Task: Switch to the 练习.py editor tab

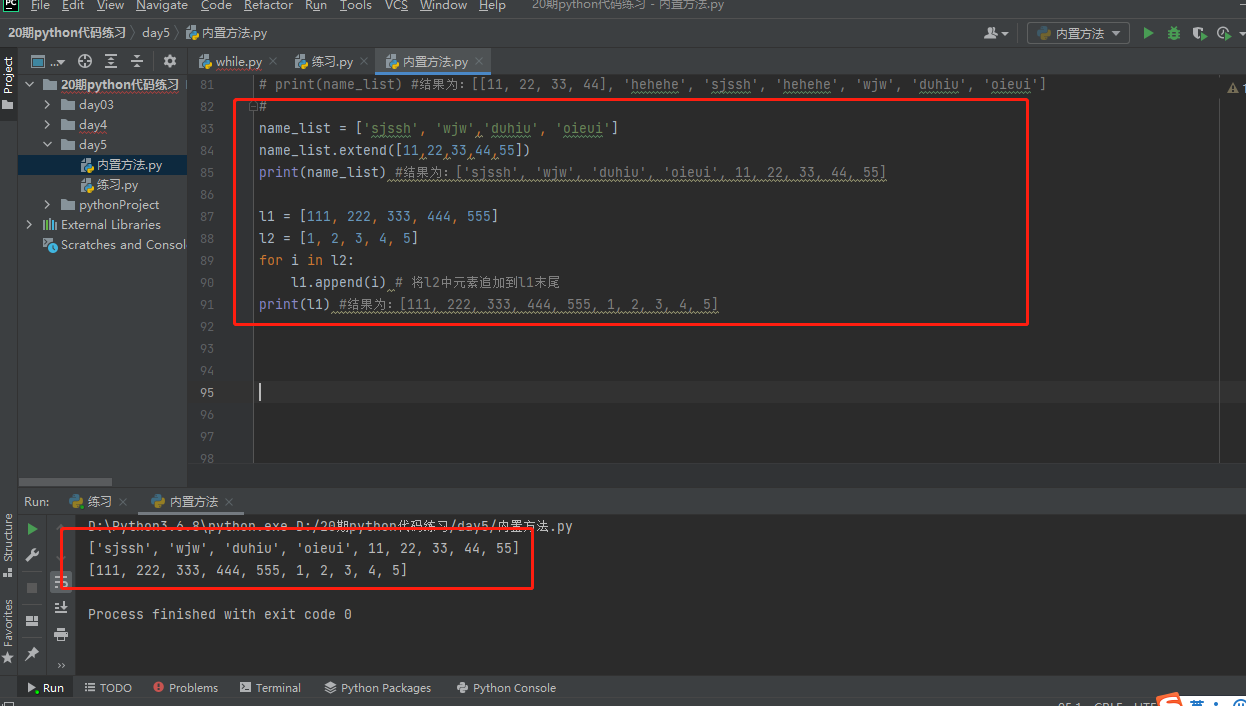Action: pyautogui.click(x=331, y=62)
